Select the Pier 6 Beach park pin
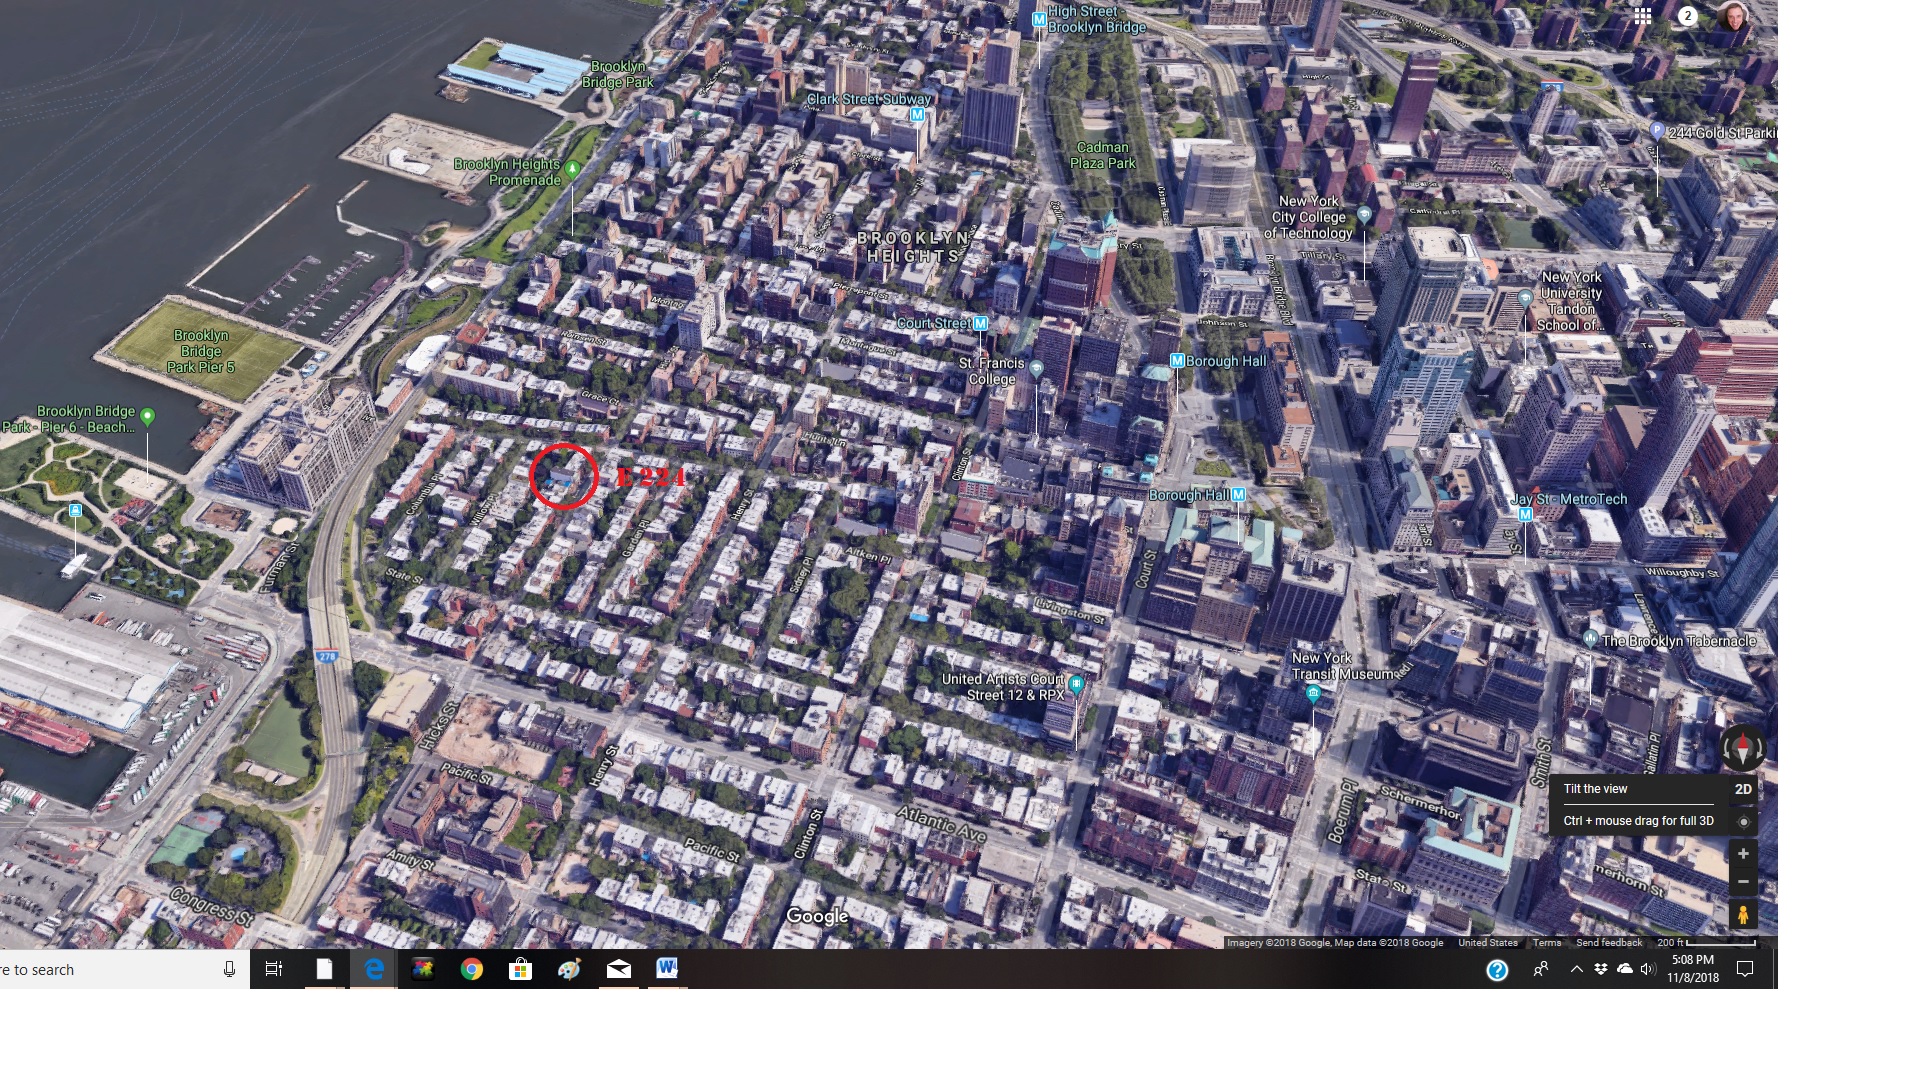This screenshot has width=1920, height=1080. [x=148, y=416]
